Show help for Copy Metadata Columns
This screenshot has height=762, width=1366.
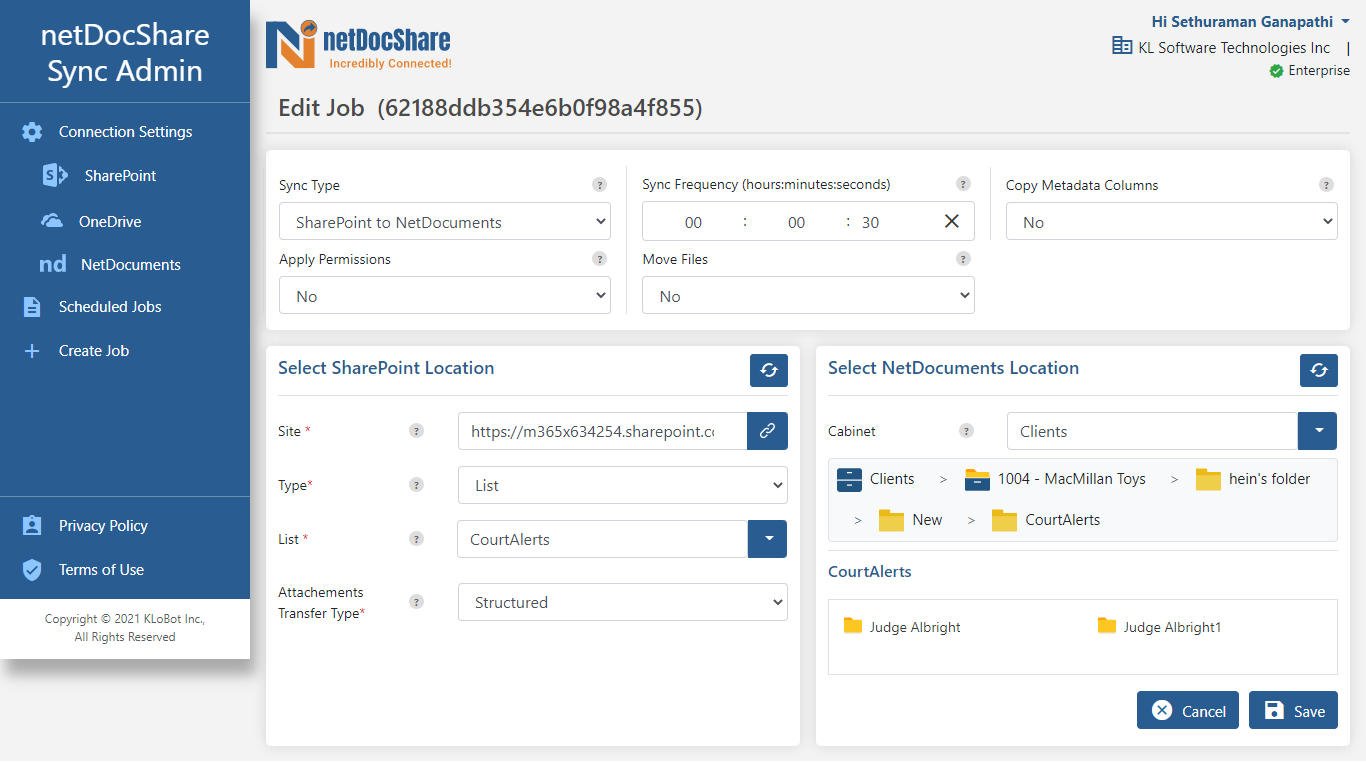pos(1326,185)
